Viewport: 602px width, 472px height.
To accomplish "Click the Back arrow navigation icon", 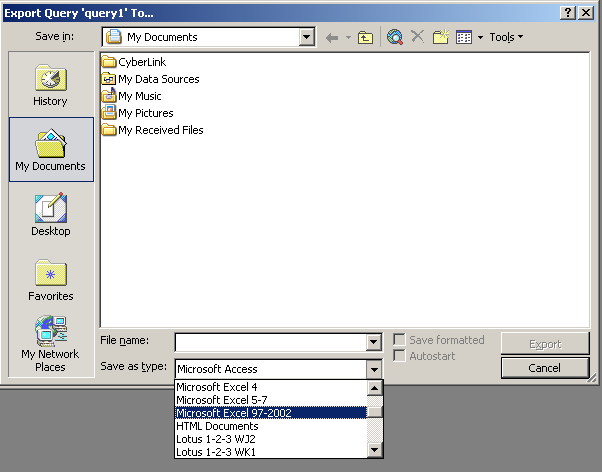I will tap(332, 37).
